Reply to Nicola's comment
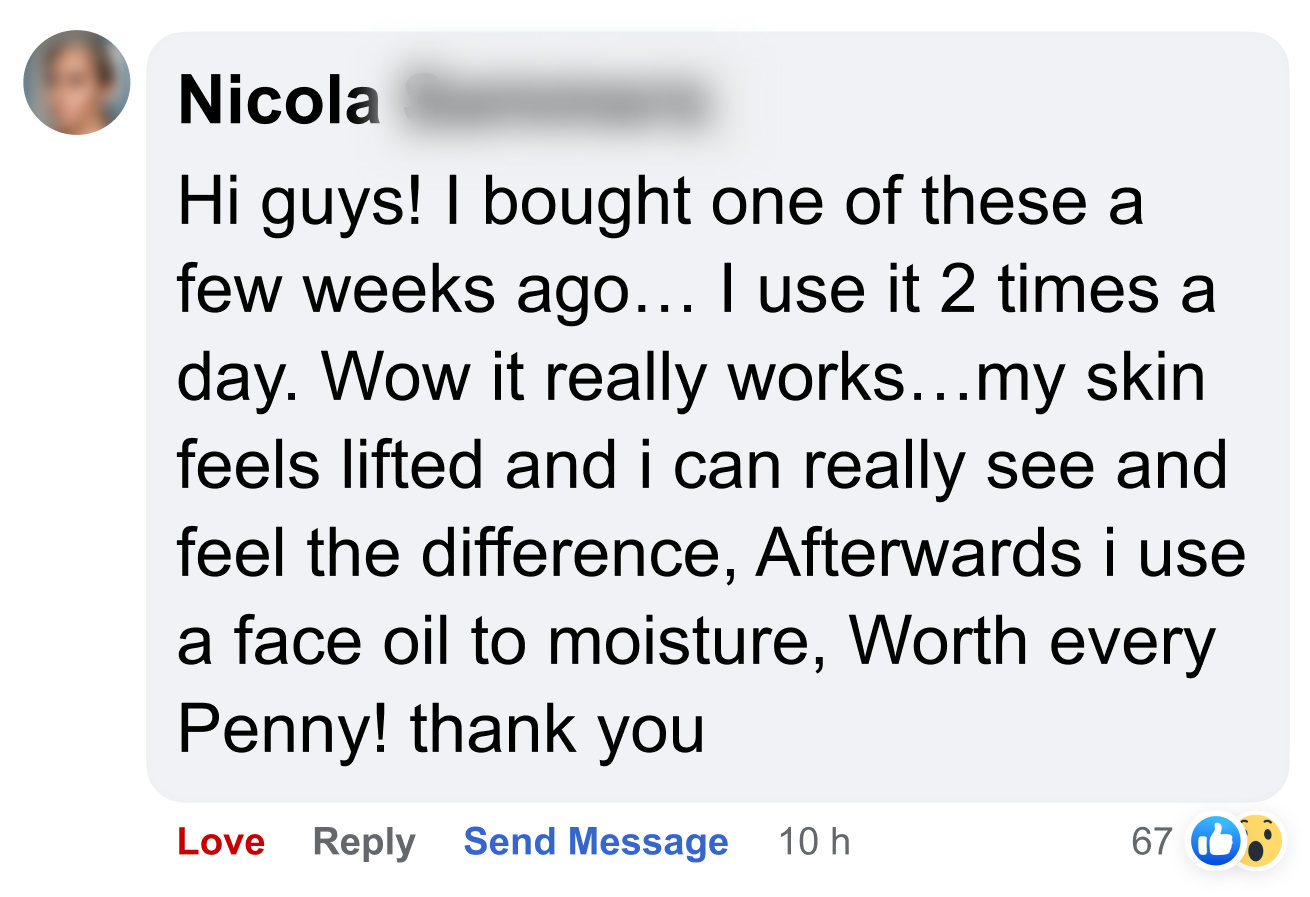 (x=364, y=843)
